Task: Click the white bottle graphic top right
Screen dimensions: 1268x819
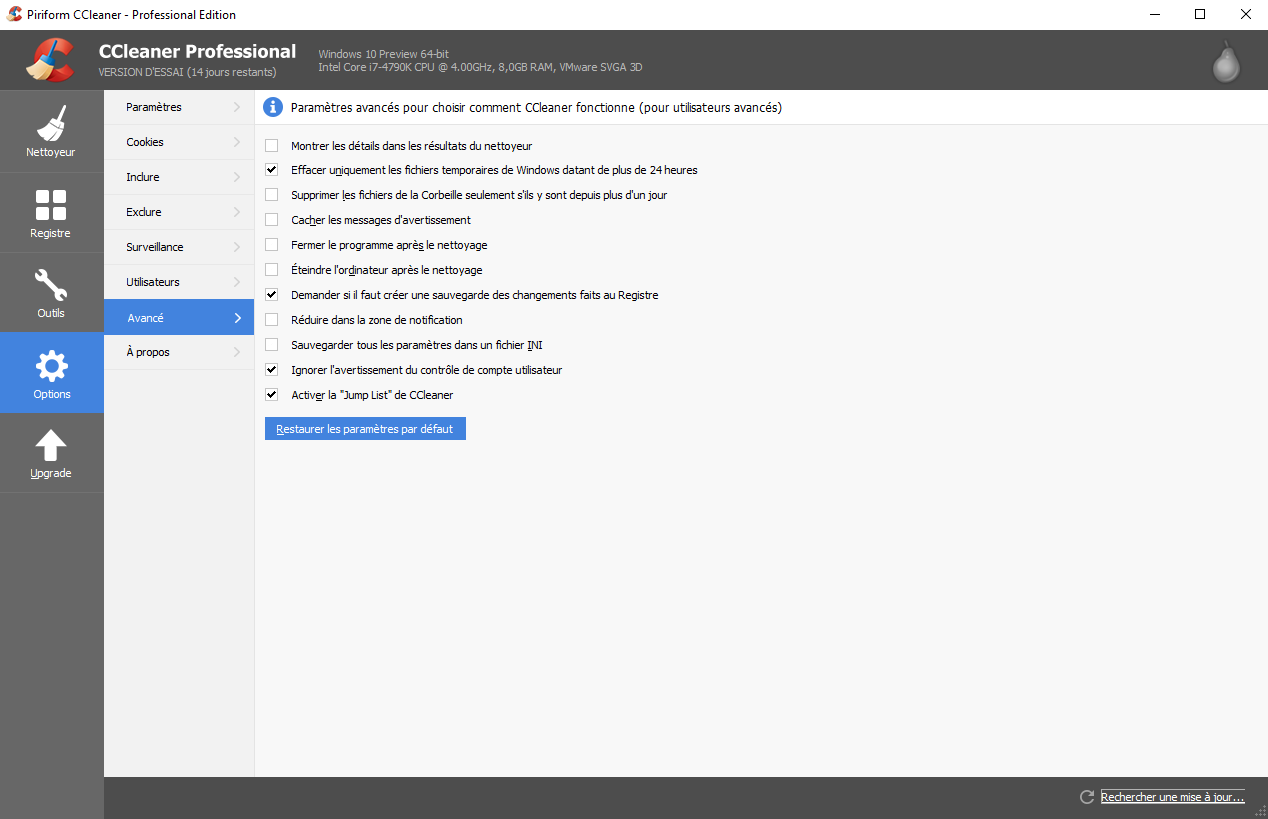Action: click(1225, 62)
